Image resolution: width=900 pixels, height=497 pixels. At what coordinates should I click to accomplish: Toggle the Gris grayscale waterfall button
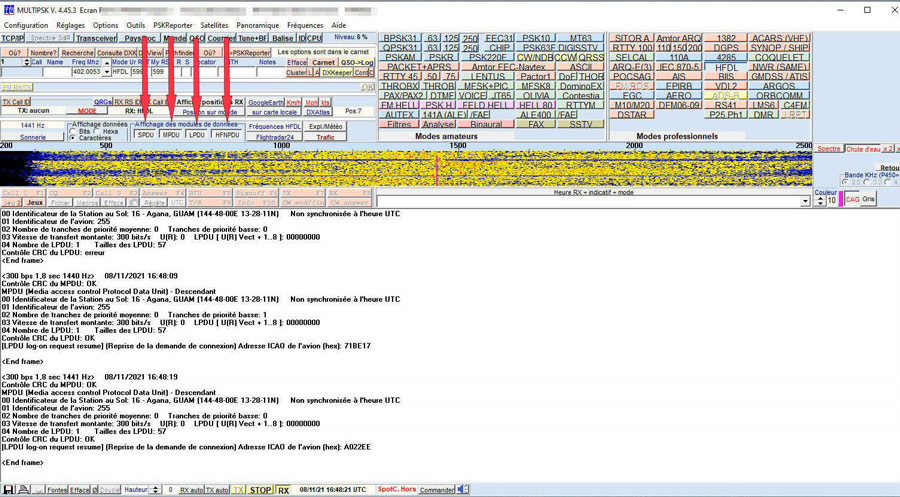868,199
